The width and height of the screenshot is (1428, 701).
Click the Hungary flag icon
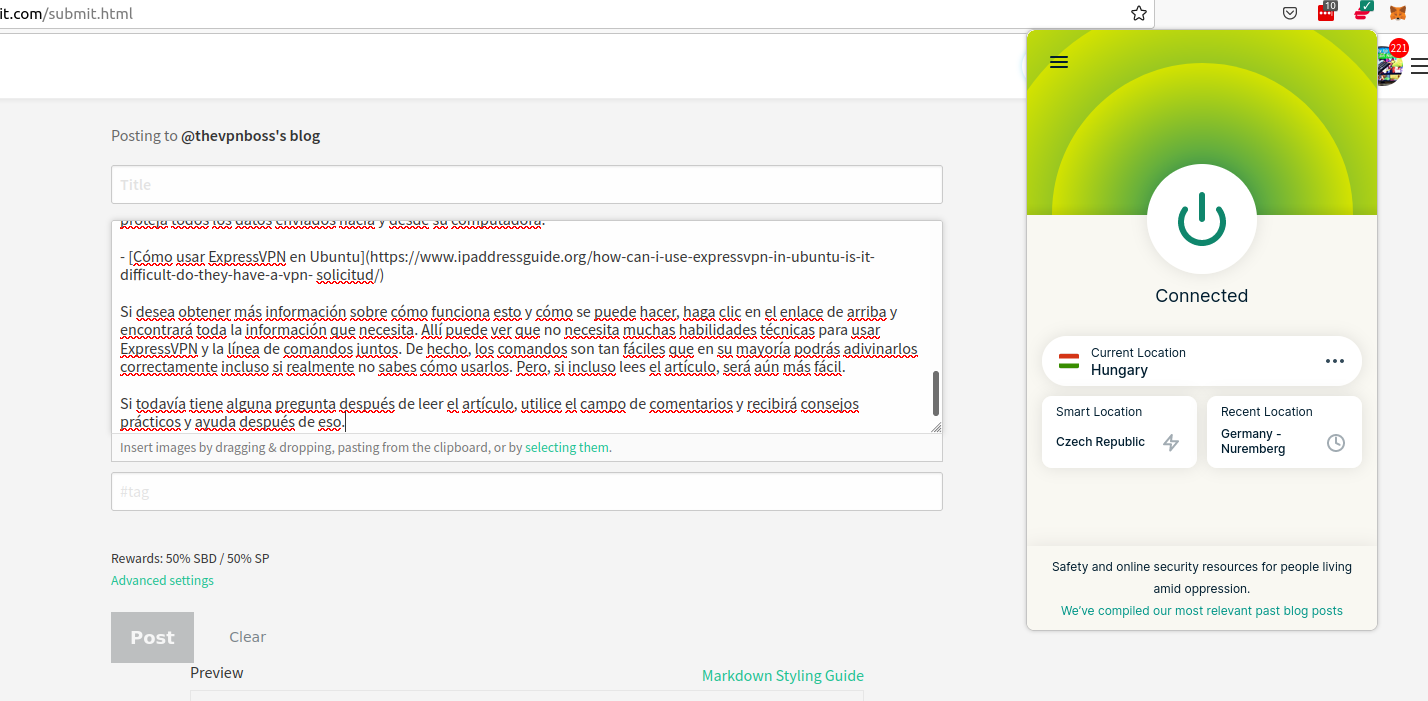(1069, 361)
